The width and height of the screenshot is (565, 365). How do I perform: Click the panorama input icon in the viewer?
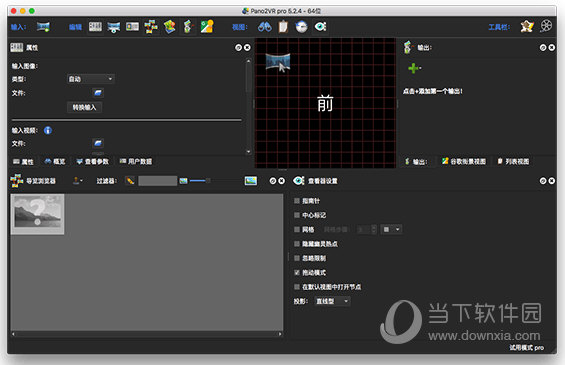[x=278, y=62]
